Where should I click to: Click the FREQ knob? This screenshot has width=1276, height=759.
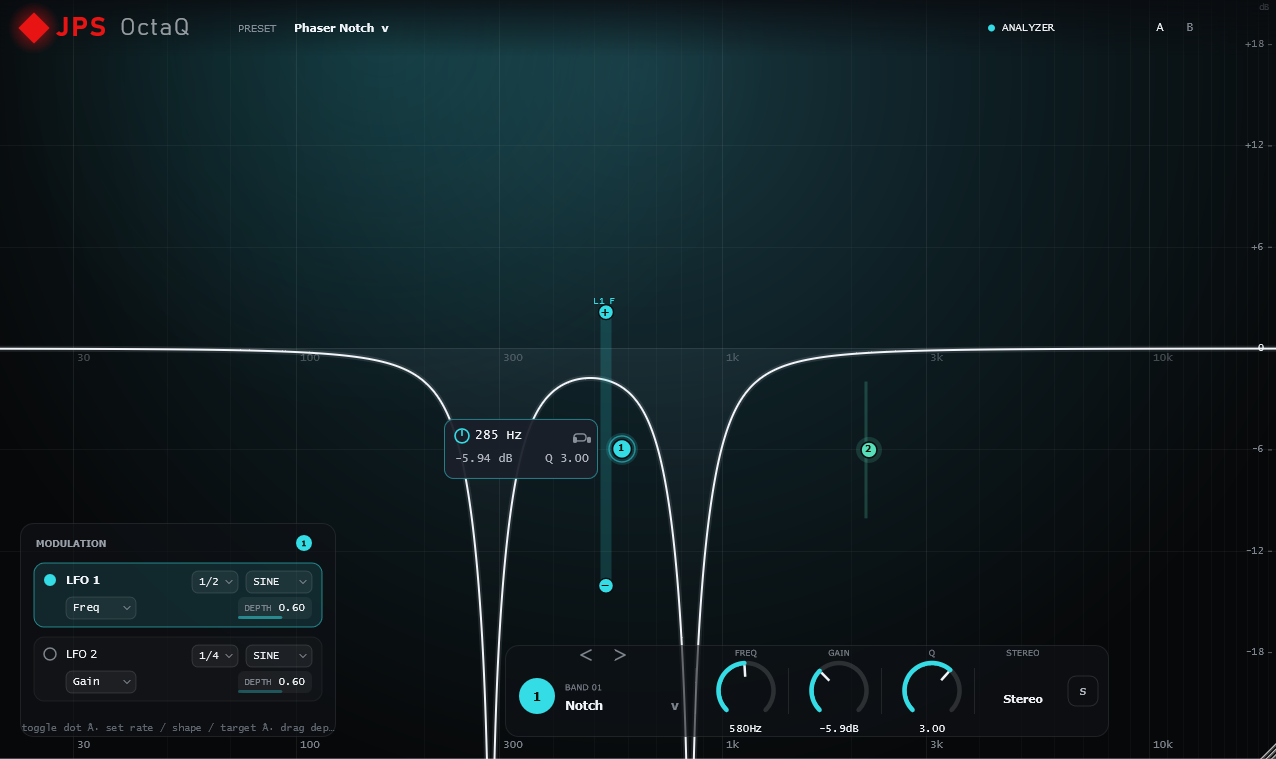[746, 690]
